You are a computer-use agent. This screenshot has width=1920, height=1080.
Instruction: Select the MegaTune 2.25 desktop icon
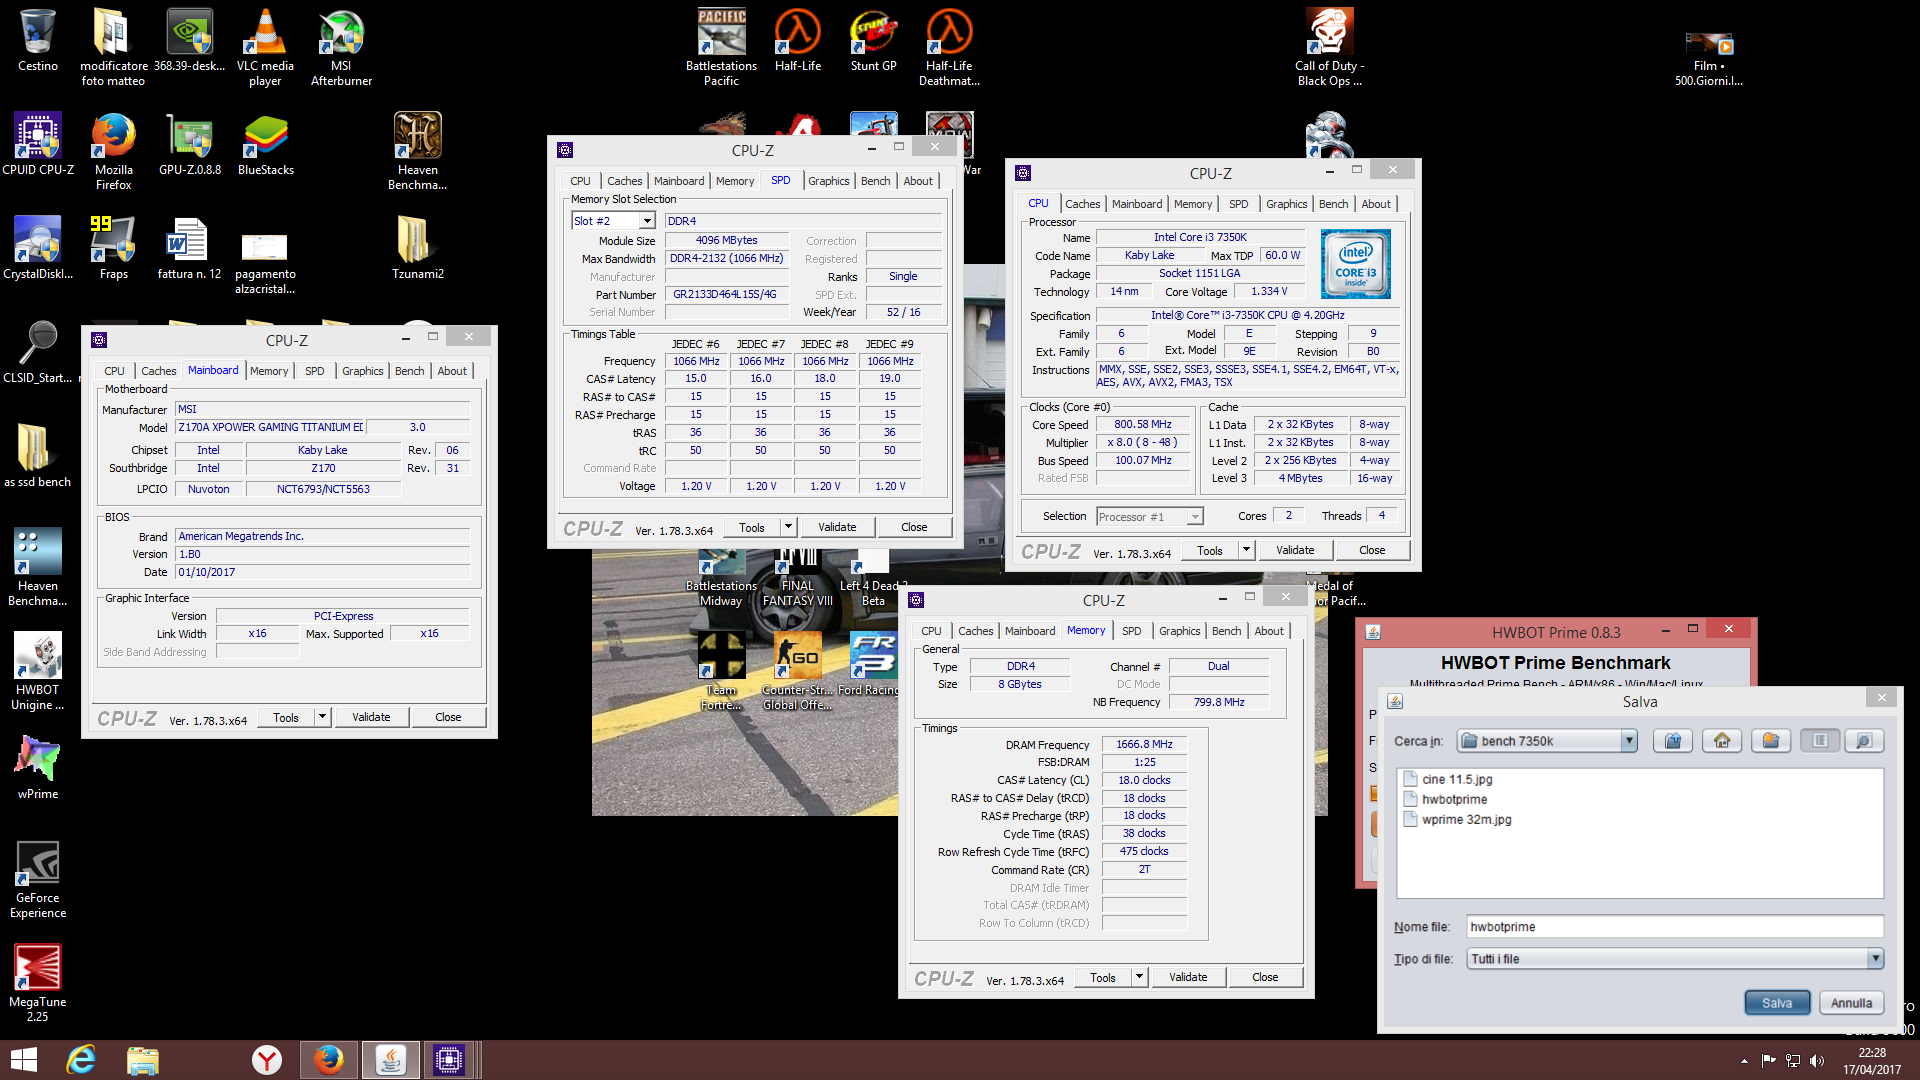click(x=38, y=984)
